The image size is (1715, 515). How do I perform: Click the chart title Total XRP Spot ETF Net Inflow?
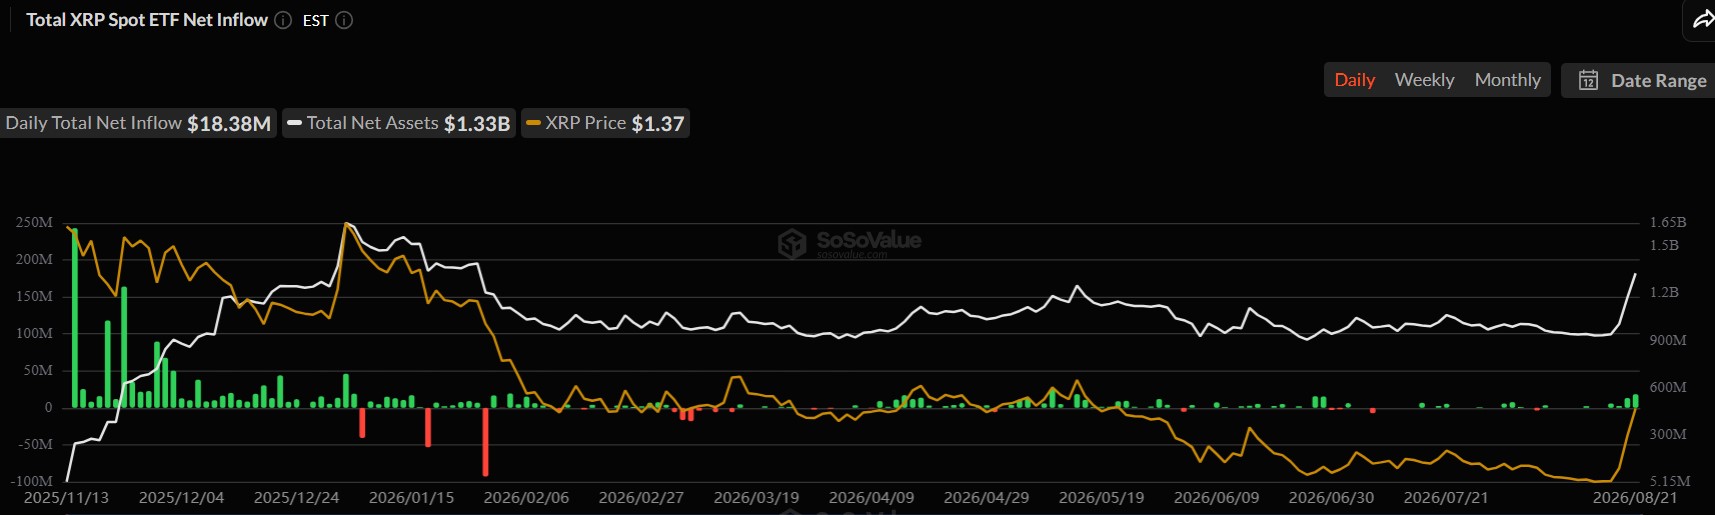click(147, 20)
